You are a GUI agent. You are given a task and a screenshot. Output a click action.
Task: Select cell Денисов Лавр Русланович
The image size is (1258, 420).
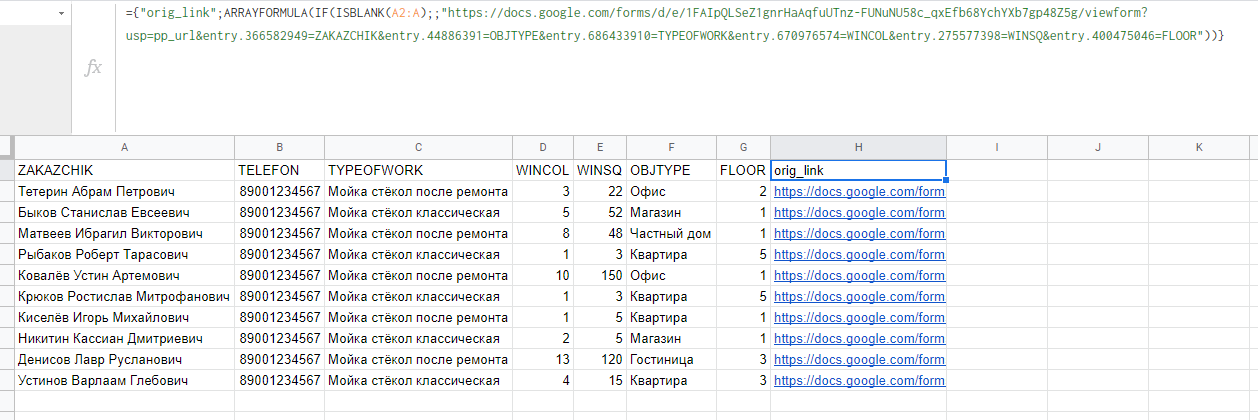124,359
